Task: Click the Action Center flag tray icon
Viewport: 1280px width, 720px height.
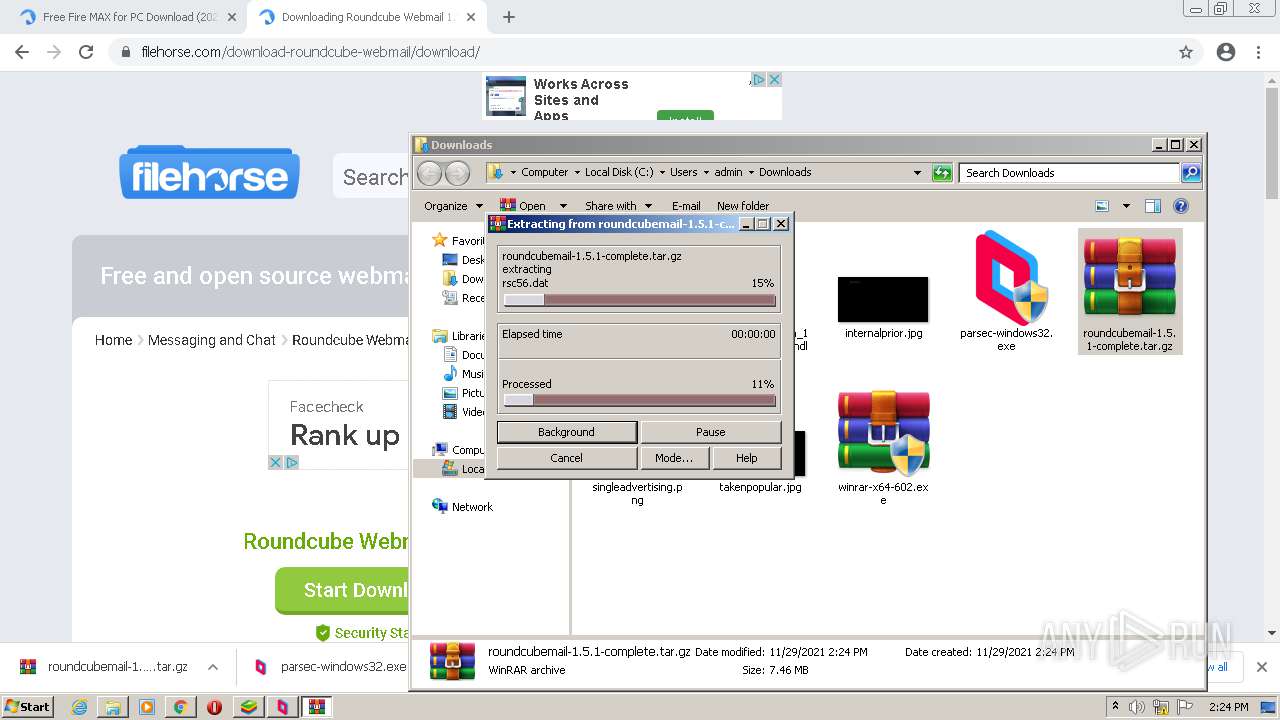Action: click(1185, 707)
